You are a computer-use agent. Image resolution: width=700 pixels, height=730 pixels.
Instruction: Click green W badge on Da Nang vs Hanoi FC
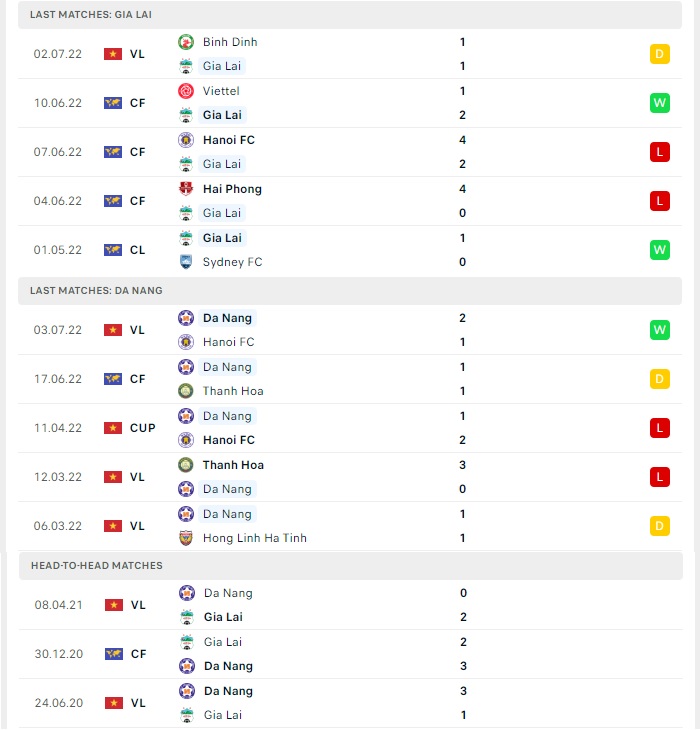(660, 330)
